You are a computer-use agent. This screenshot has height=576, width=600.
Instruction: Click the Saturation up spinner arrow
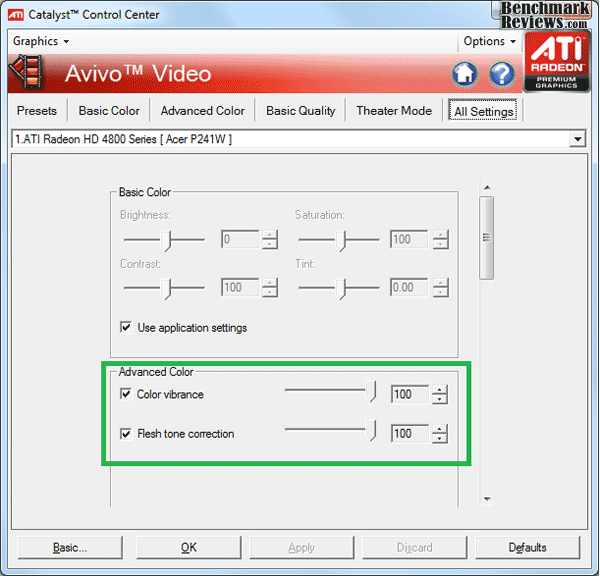click(441, 235)
